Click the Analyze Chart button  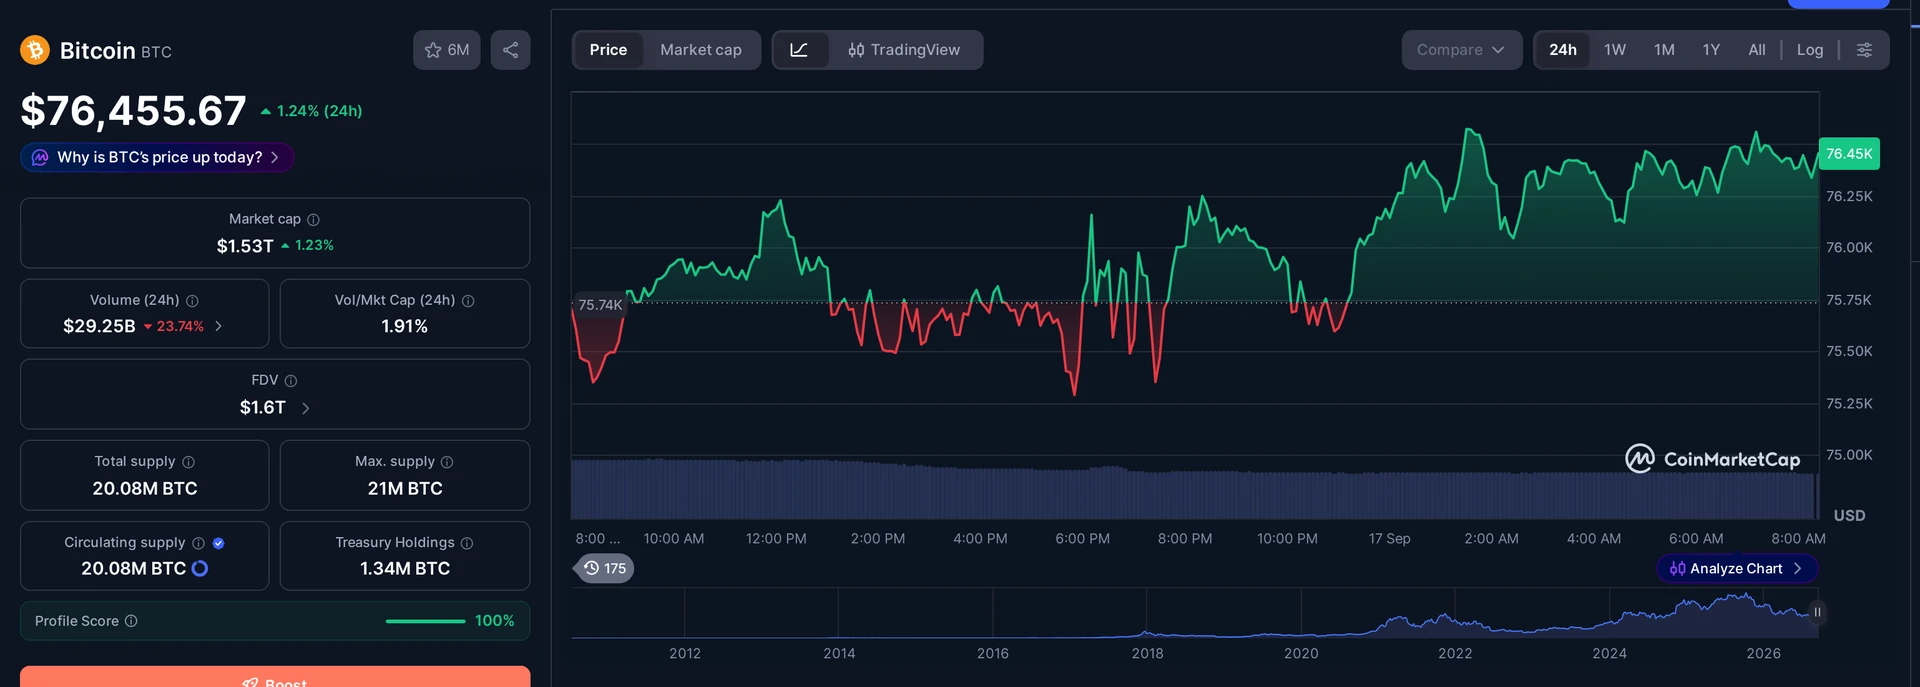coord(1737,568)
